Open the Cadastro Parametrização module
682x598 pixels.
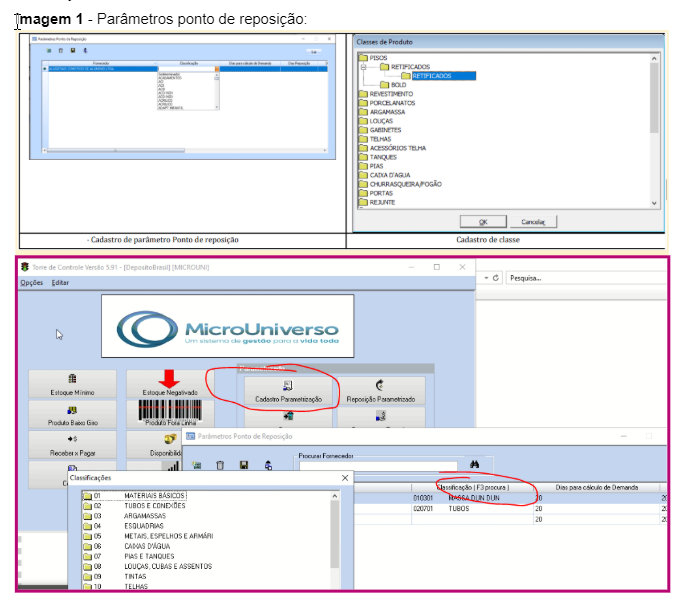pyautogui.click(x=288, y=390)
